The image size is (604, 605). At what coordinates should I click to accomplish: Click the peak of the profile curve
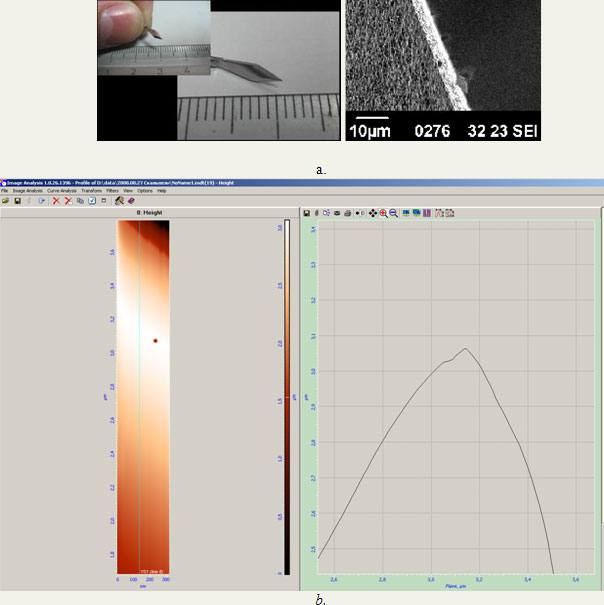(x=466, y=348)
